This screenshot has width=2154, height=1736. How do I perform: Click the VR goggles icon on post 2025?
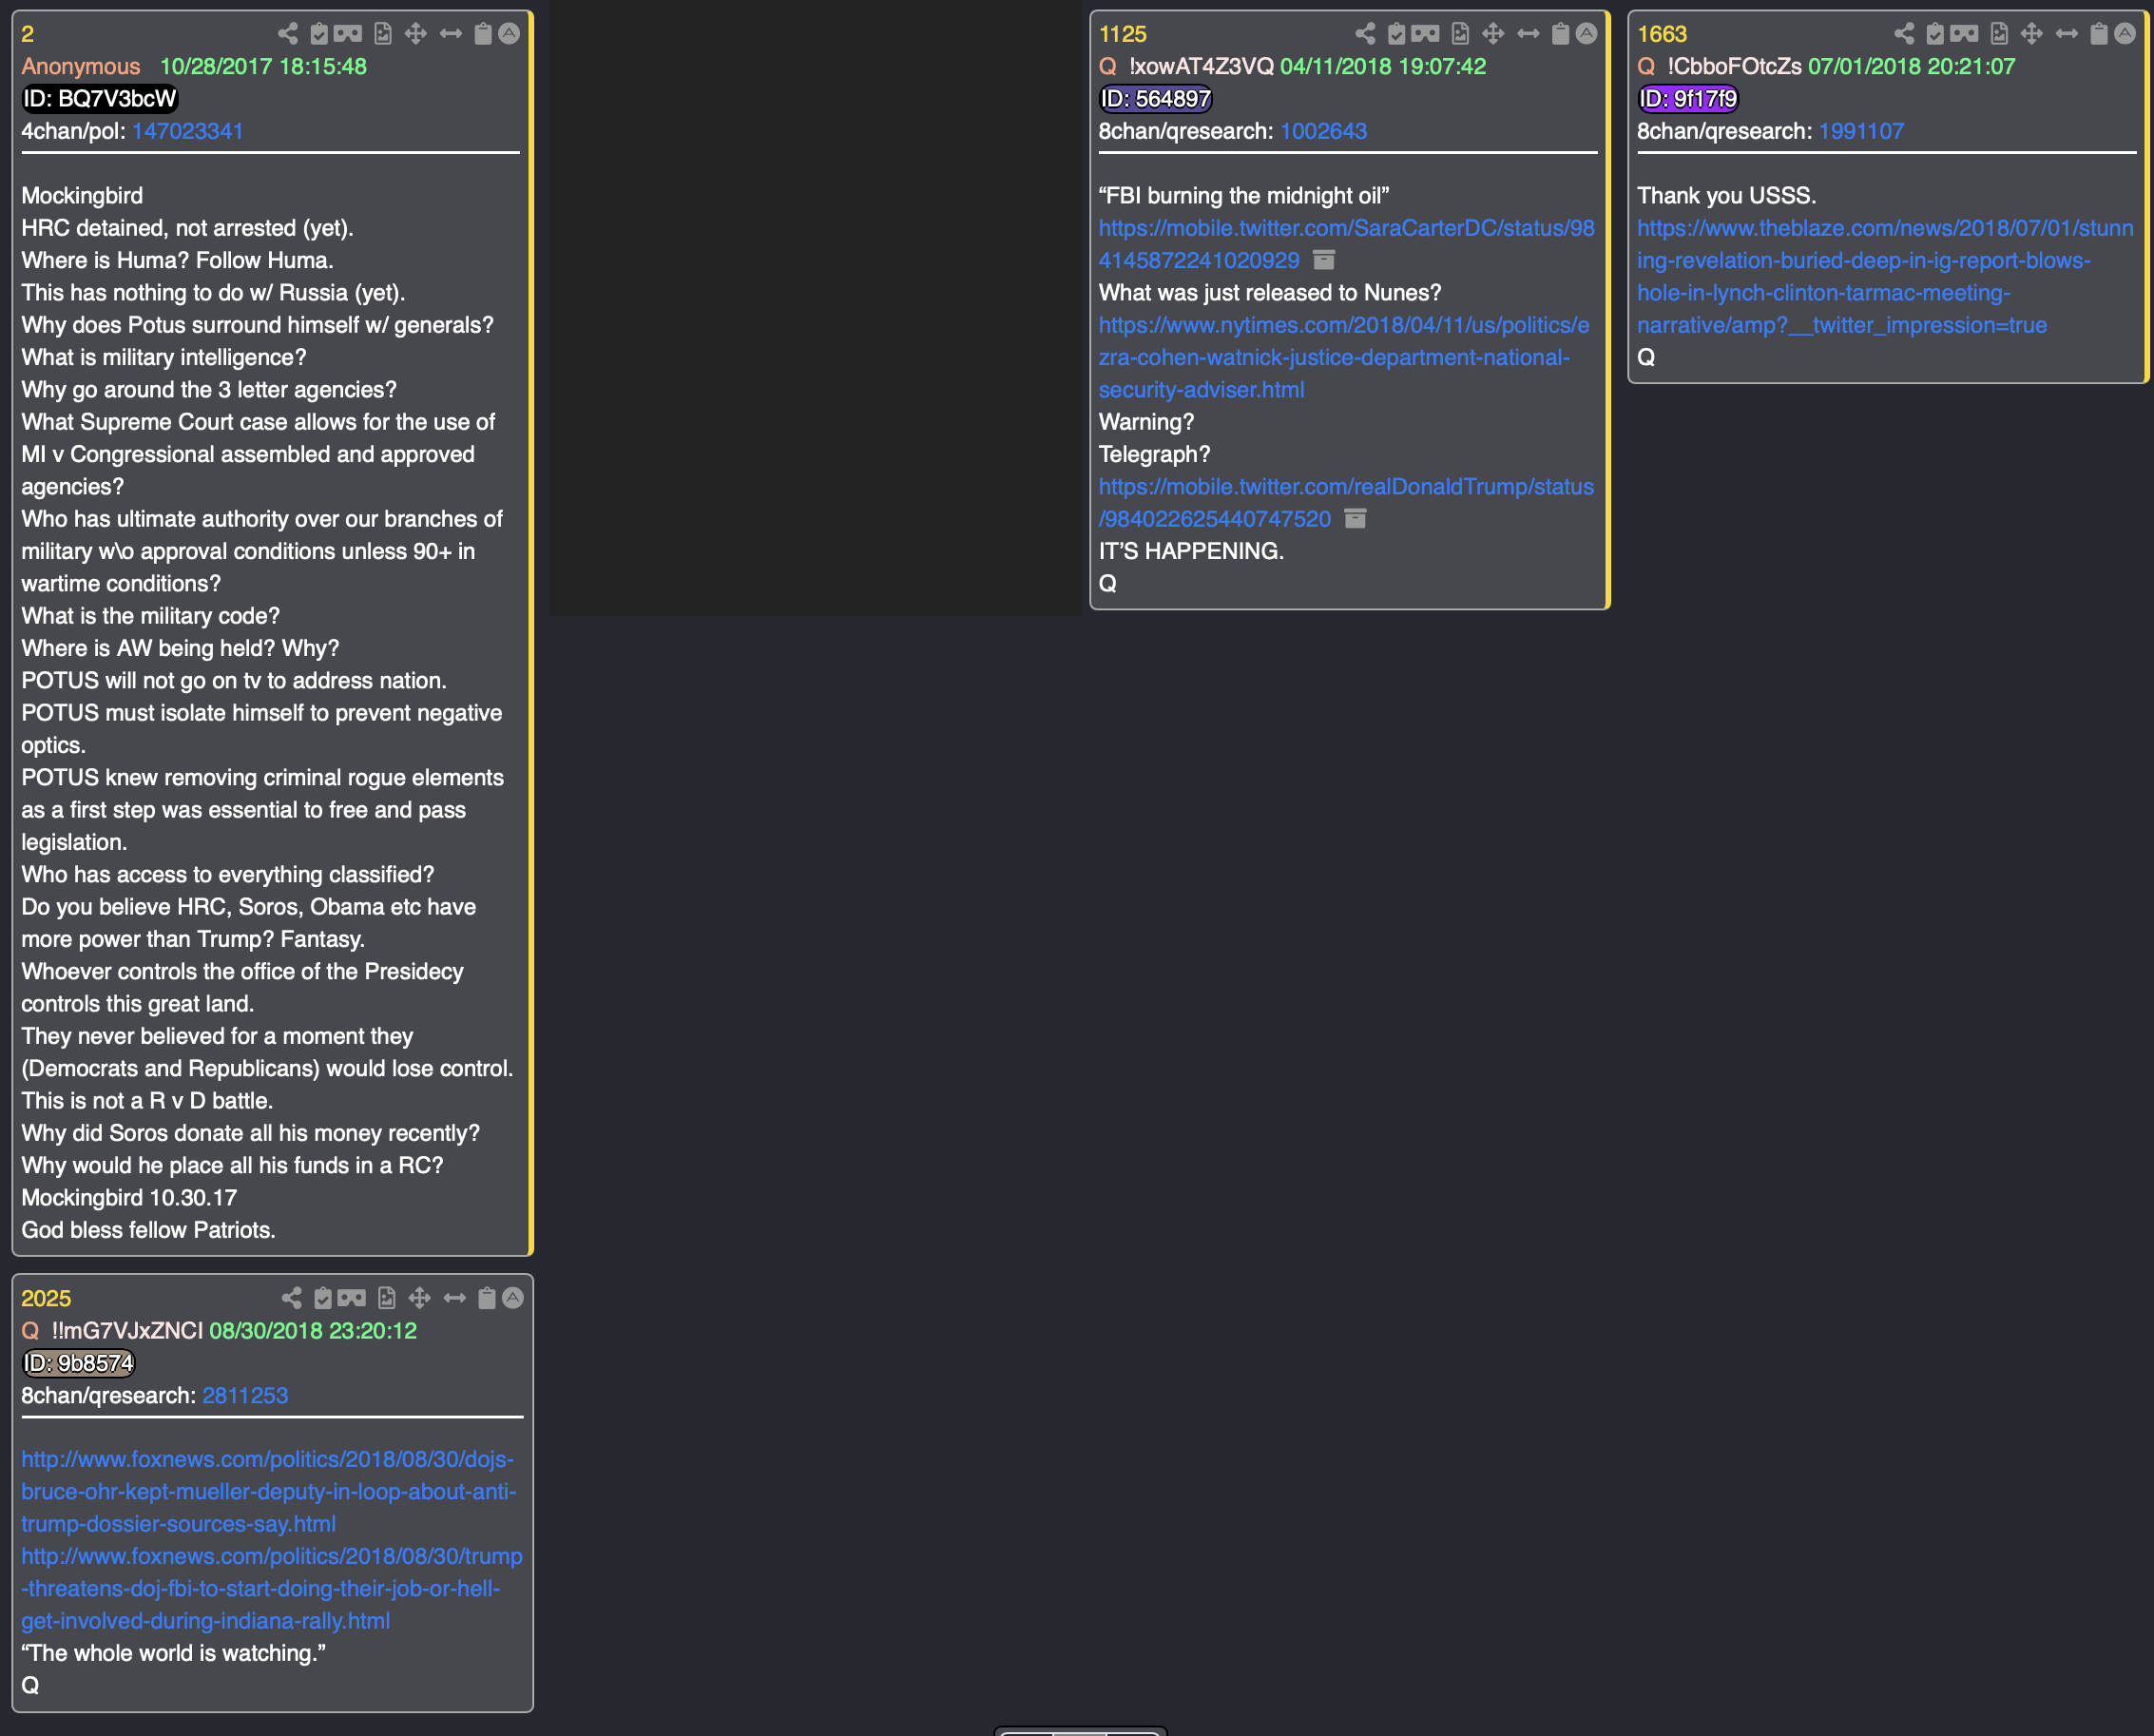[x=352, y=1298]
